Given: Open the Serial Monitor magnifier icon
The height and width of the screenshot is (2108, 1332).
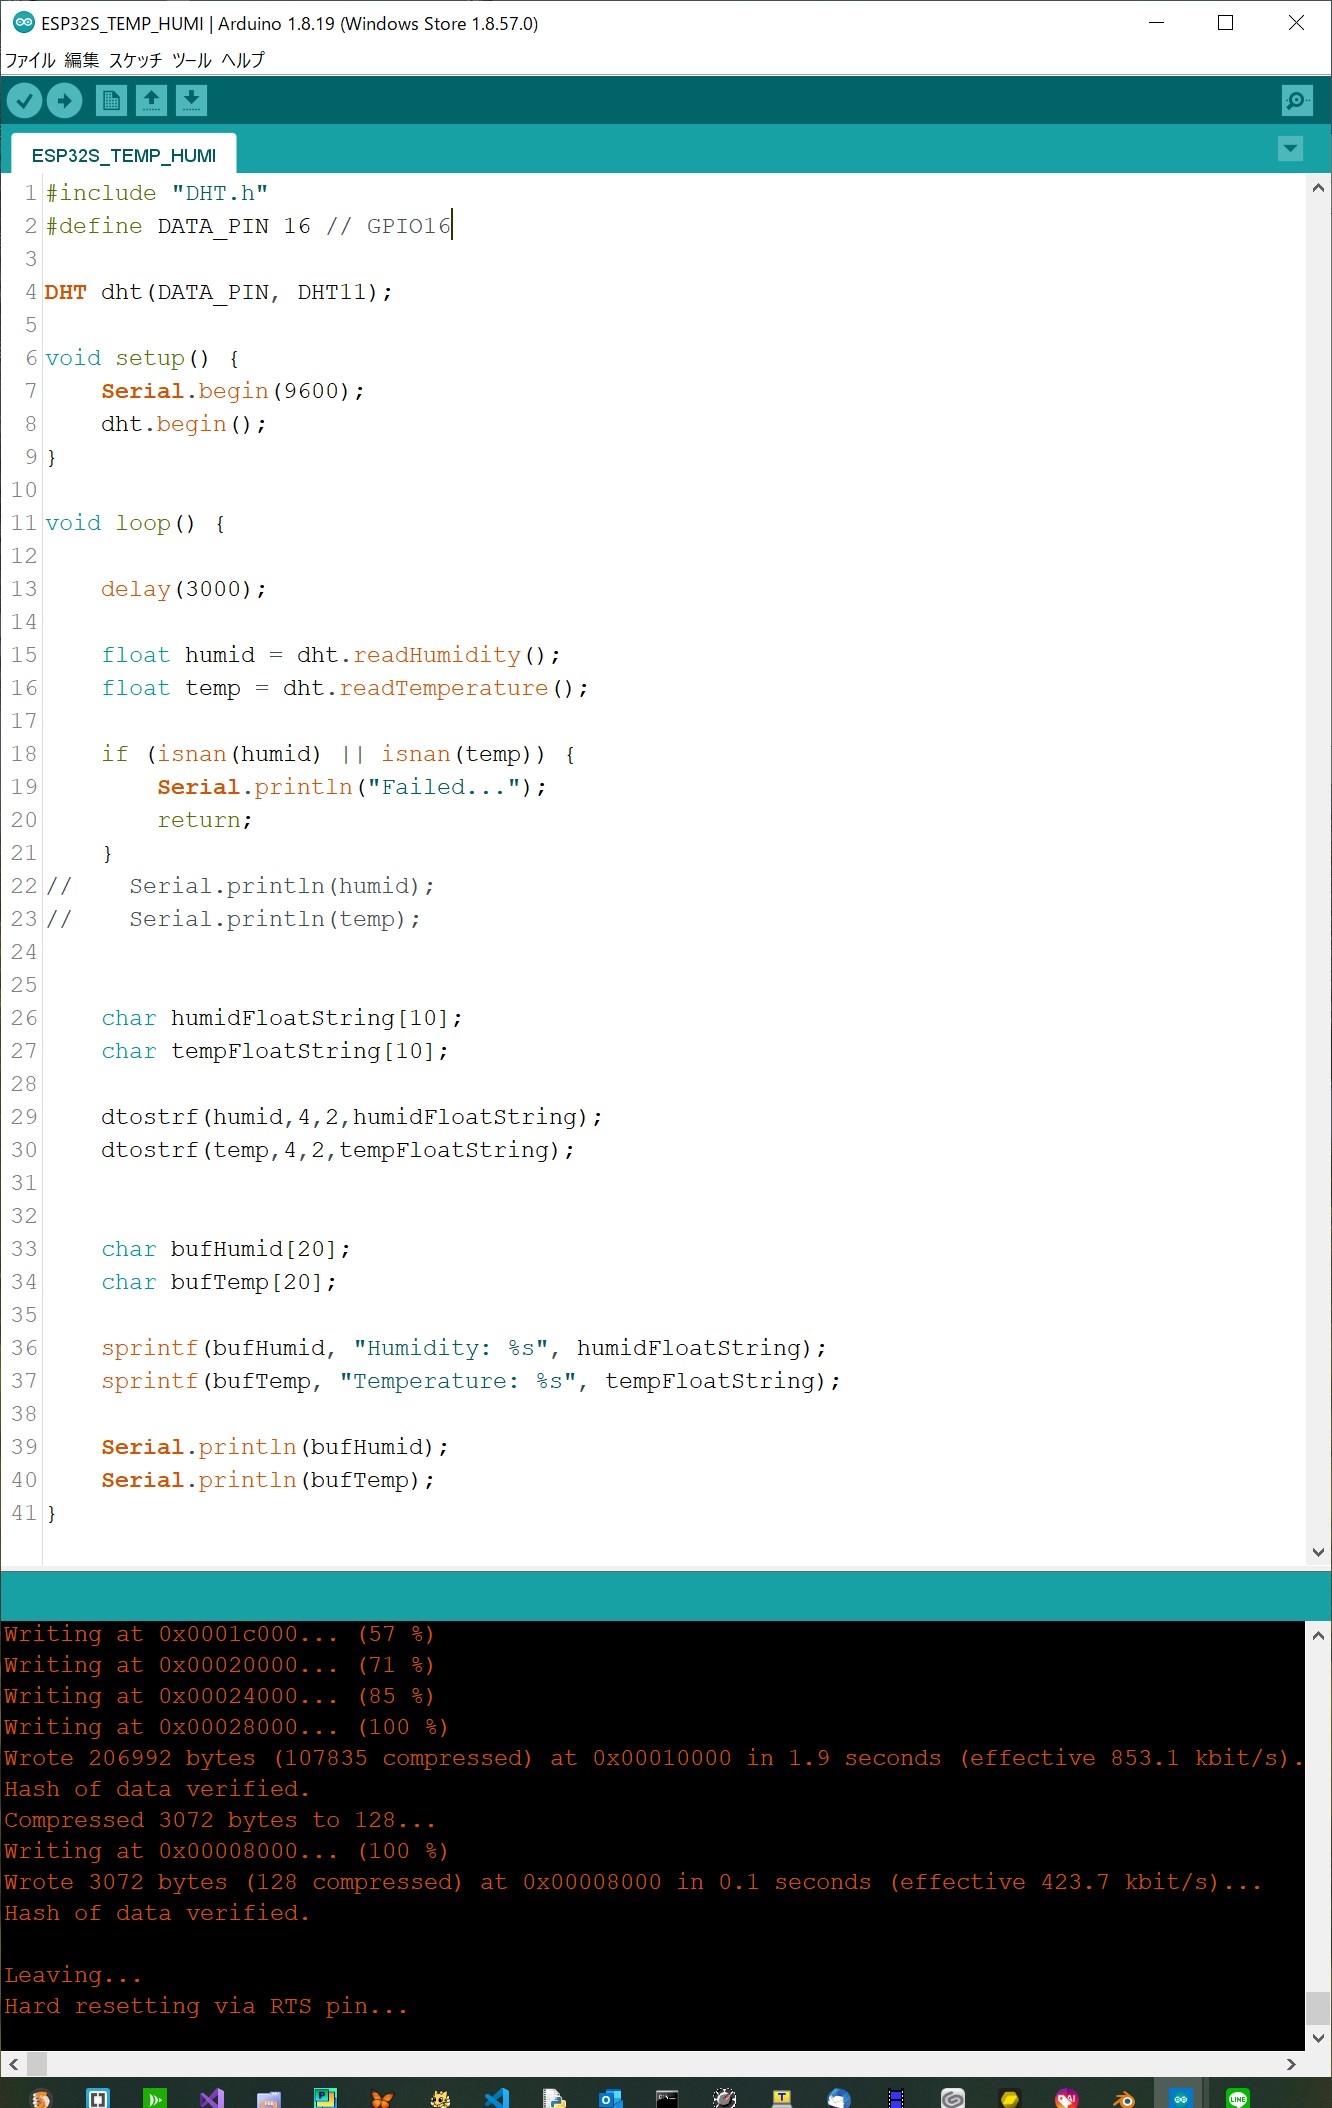Looking at the screenshot, I should click(1296, 100).
